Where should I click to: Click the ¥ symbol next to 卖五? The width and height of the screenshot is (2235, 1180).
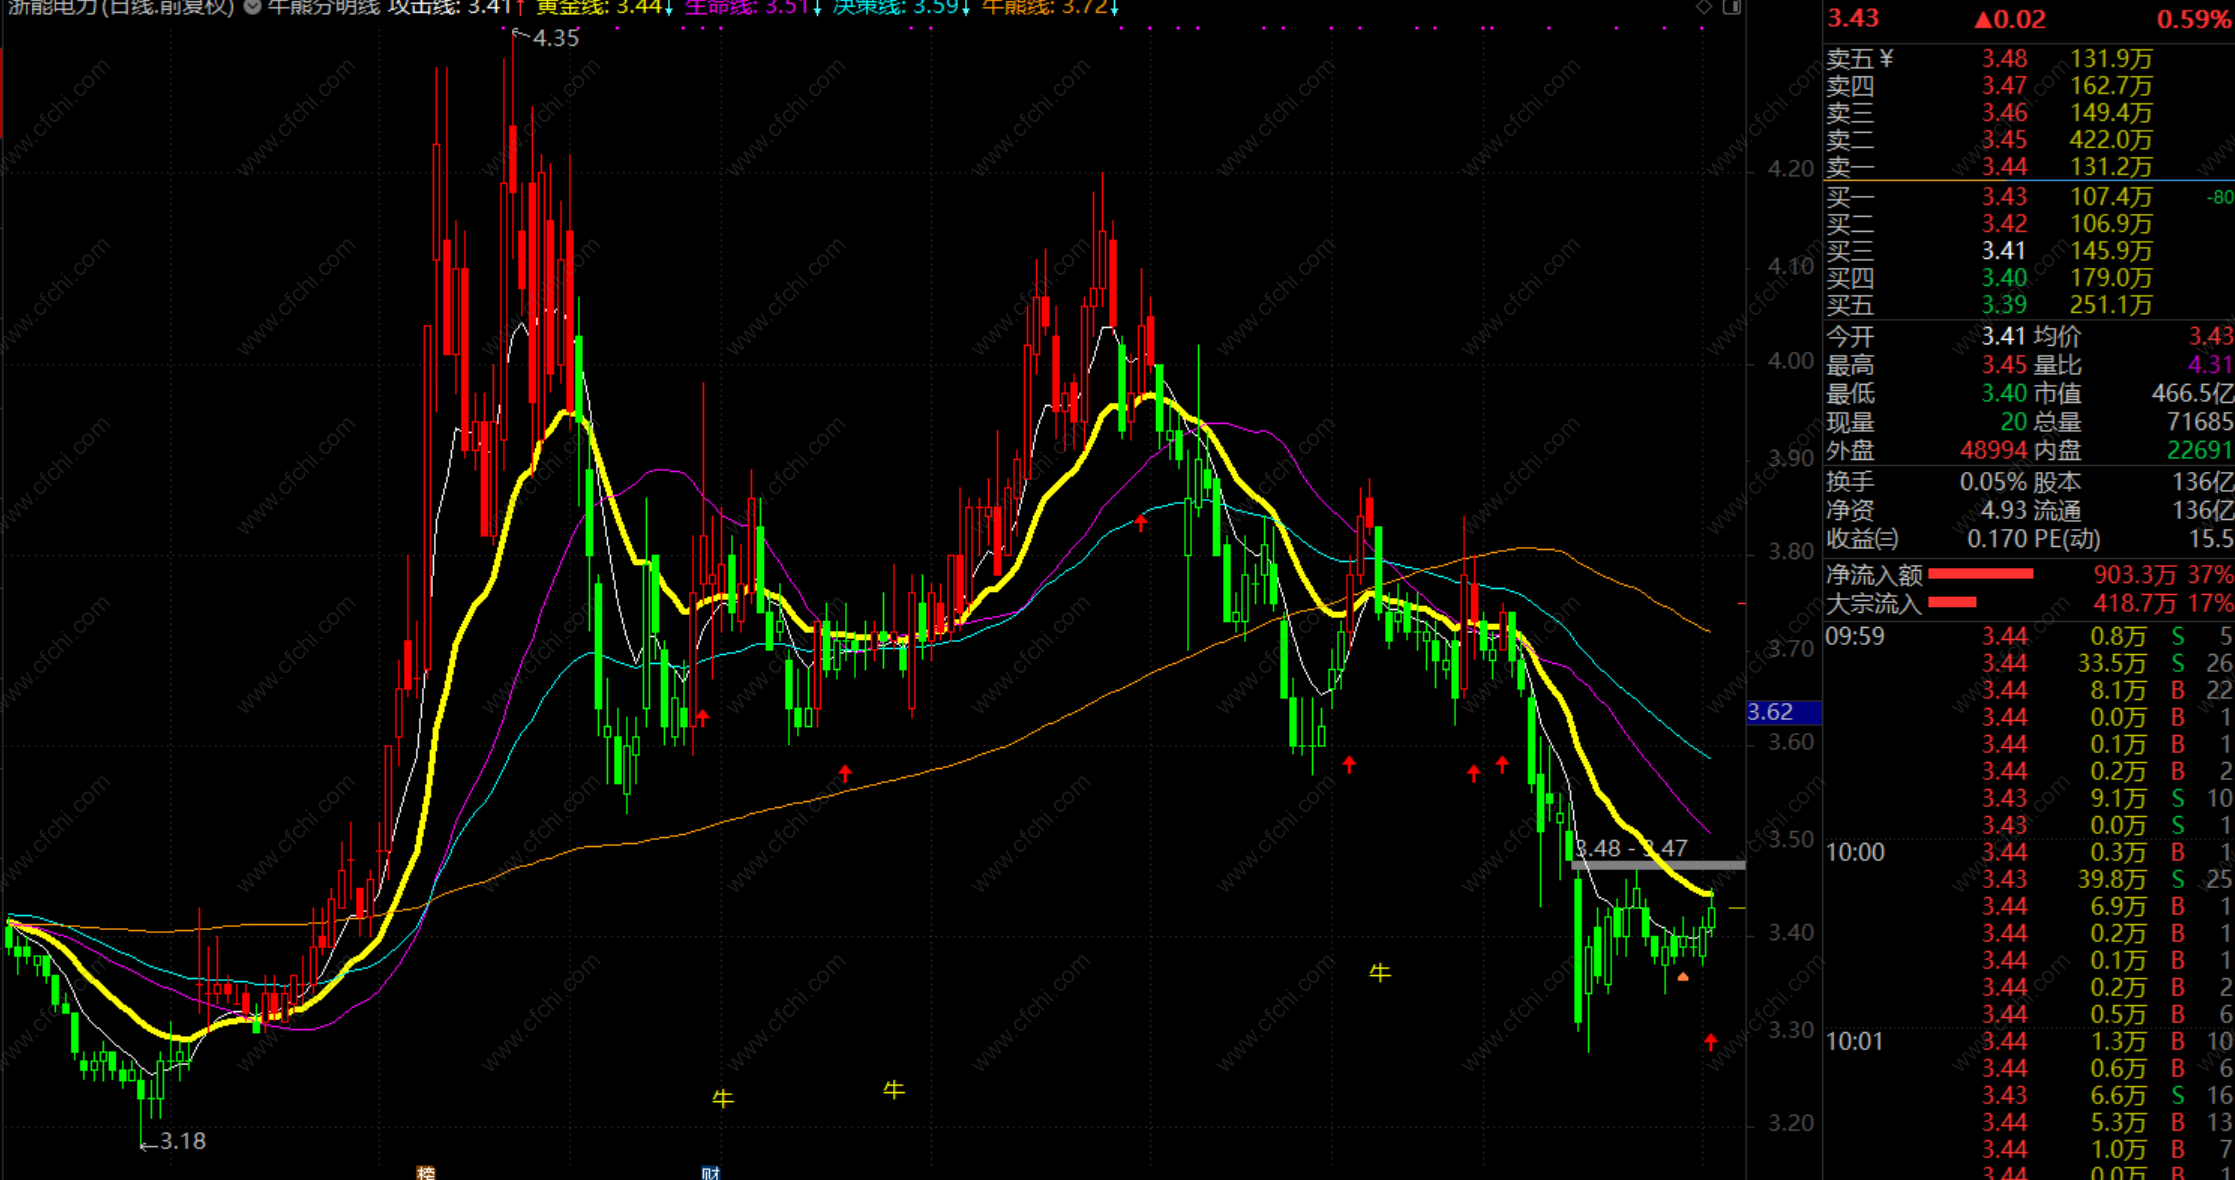coord(1886,59)
